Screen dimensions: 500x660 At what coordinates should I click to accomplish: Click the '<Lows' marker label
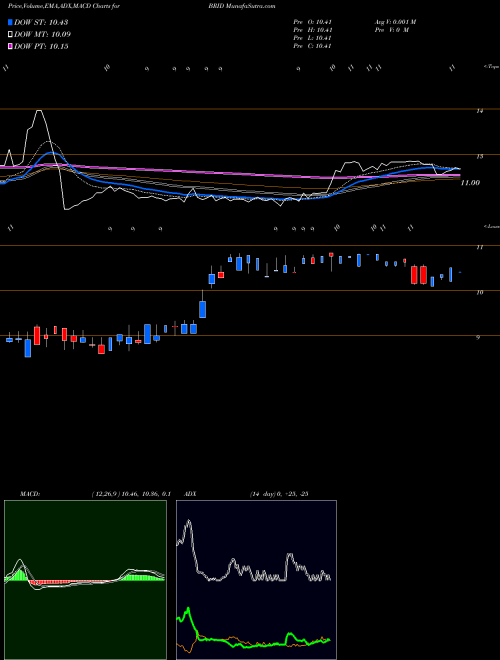tap(491, 226)
